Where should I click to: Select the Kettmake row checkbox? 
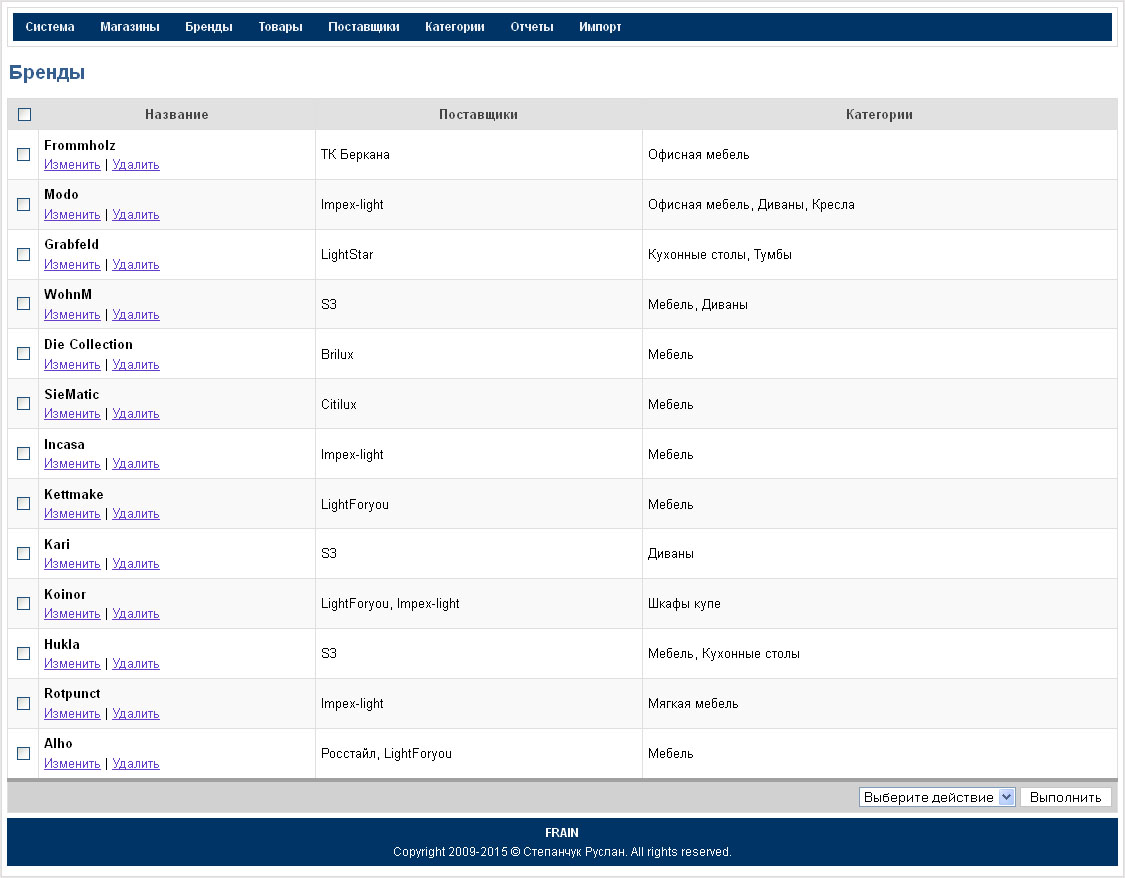tap(24, 504)
